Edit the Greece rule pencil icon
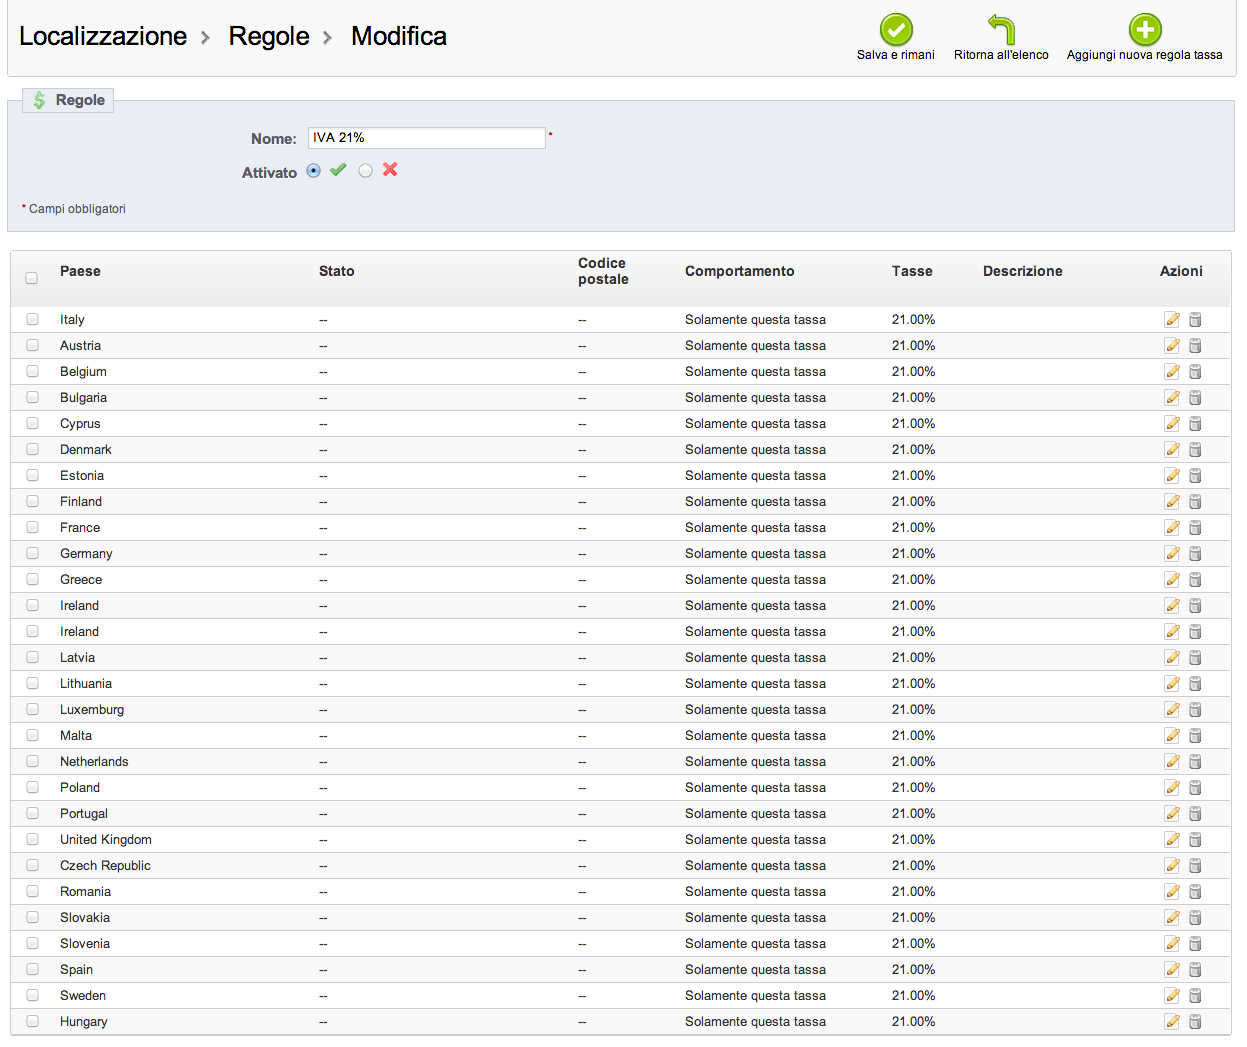 1172,580
